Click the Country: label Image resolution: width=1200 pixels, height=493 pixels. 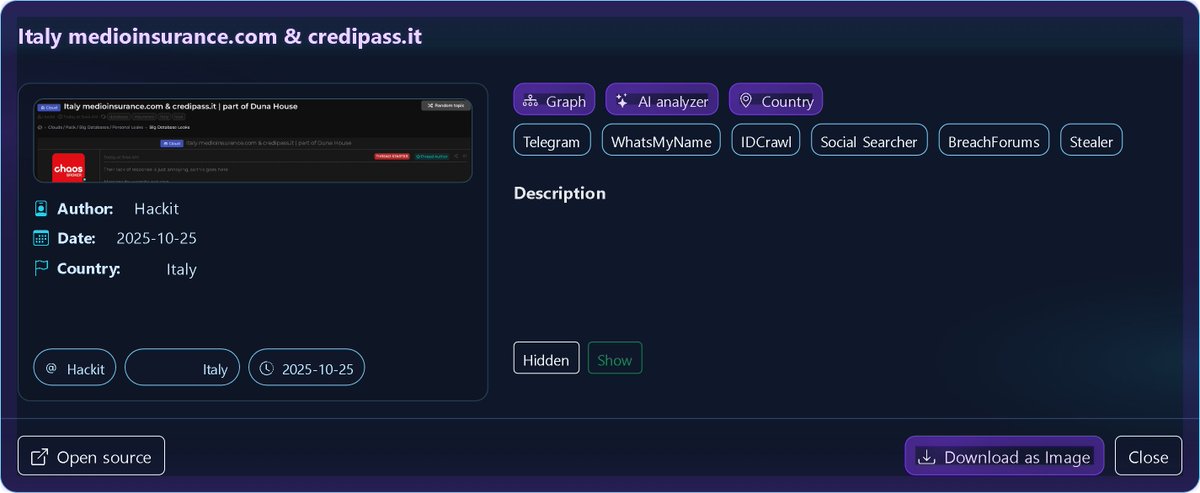click(x=89, y=268)
